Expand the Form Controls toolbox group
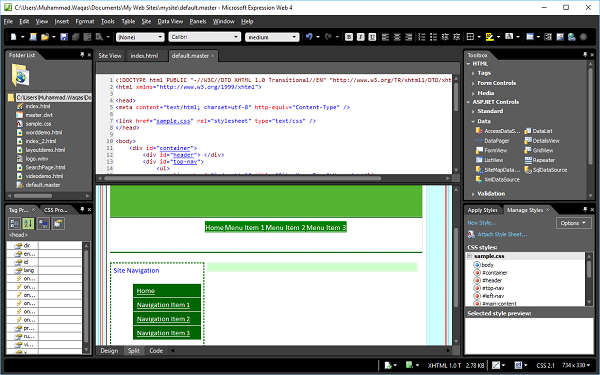The height and width of the screenshot is (375, 600). [496, 83]
